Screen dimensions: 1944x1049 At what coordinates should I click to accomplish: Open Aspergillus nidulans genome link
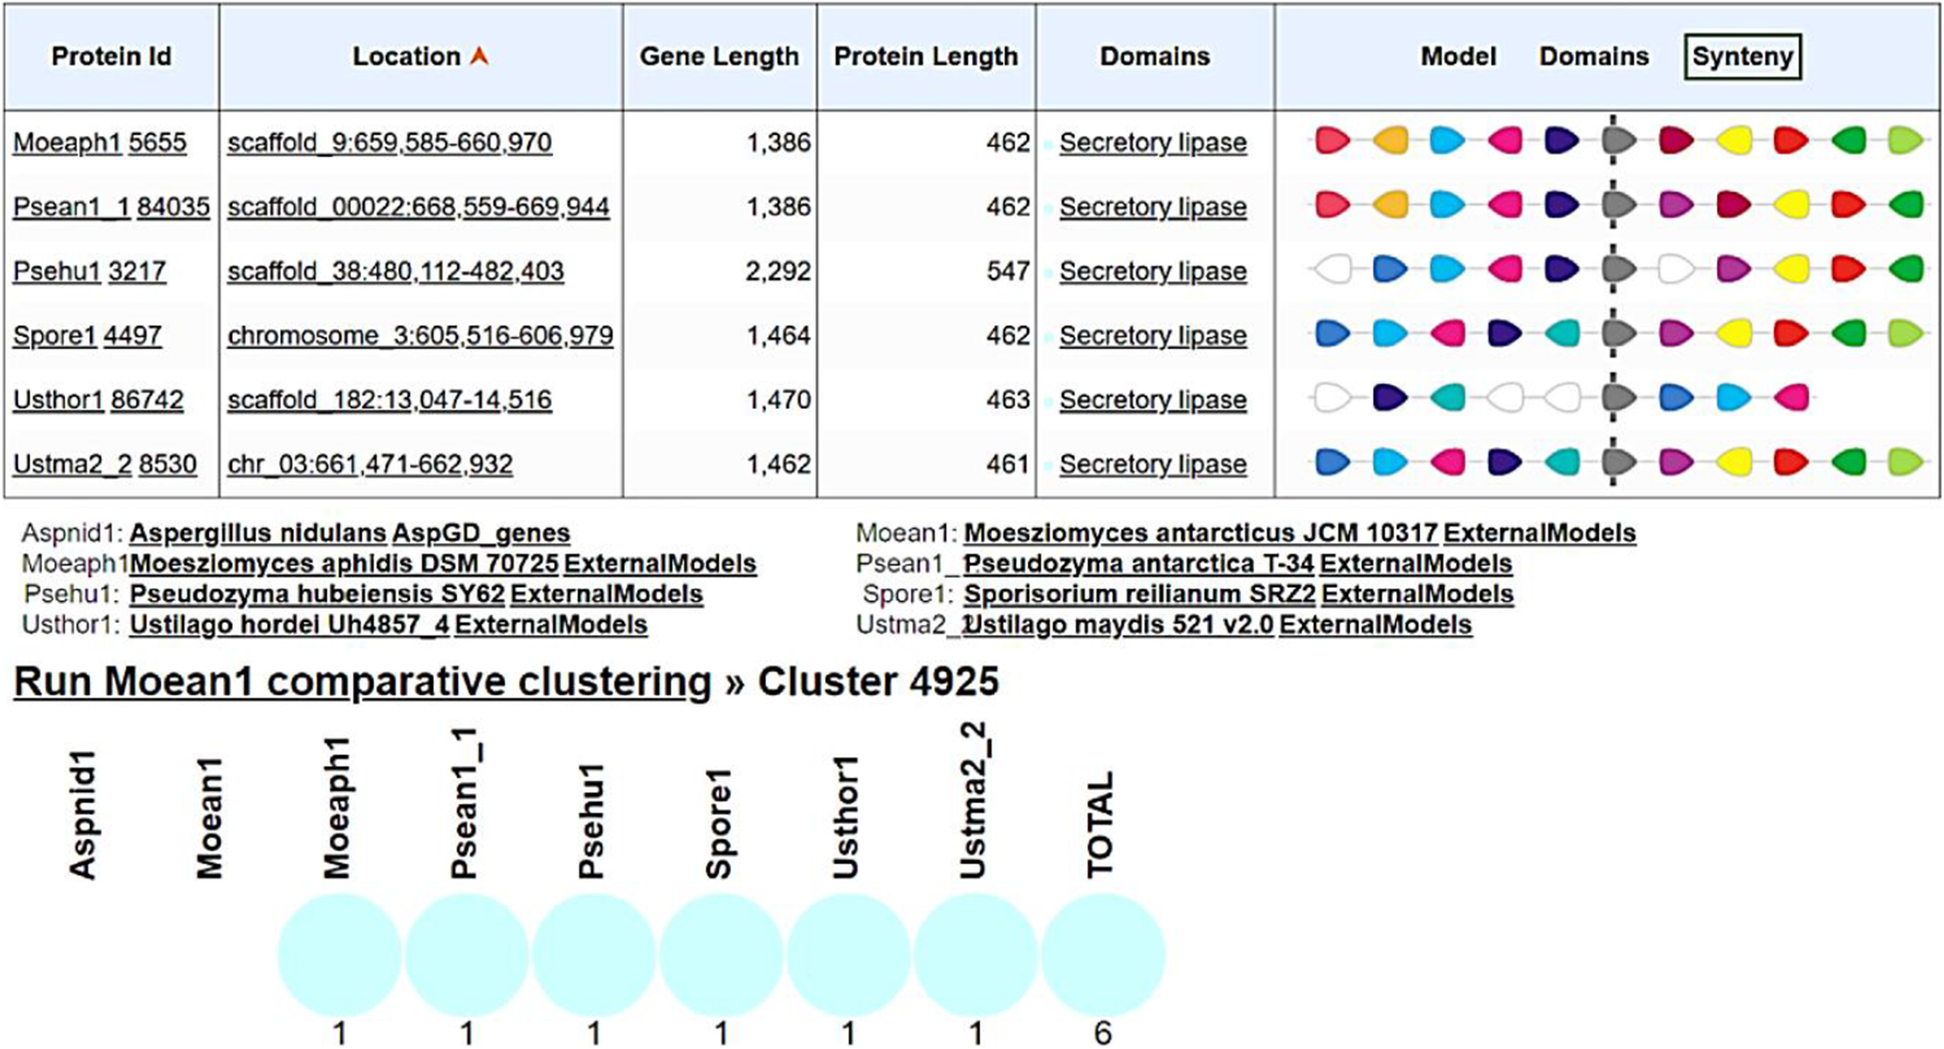(258, 533)
